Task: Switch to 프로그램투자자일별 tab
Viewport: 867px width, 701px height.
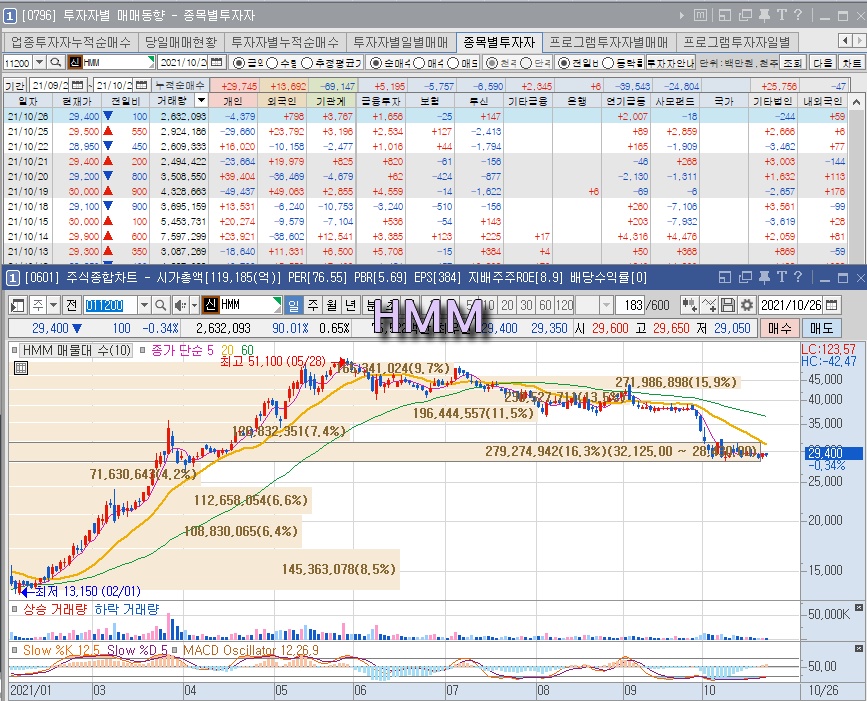Action: [737, 42]
